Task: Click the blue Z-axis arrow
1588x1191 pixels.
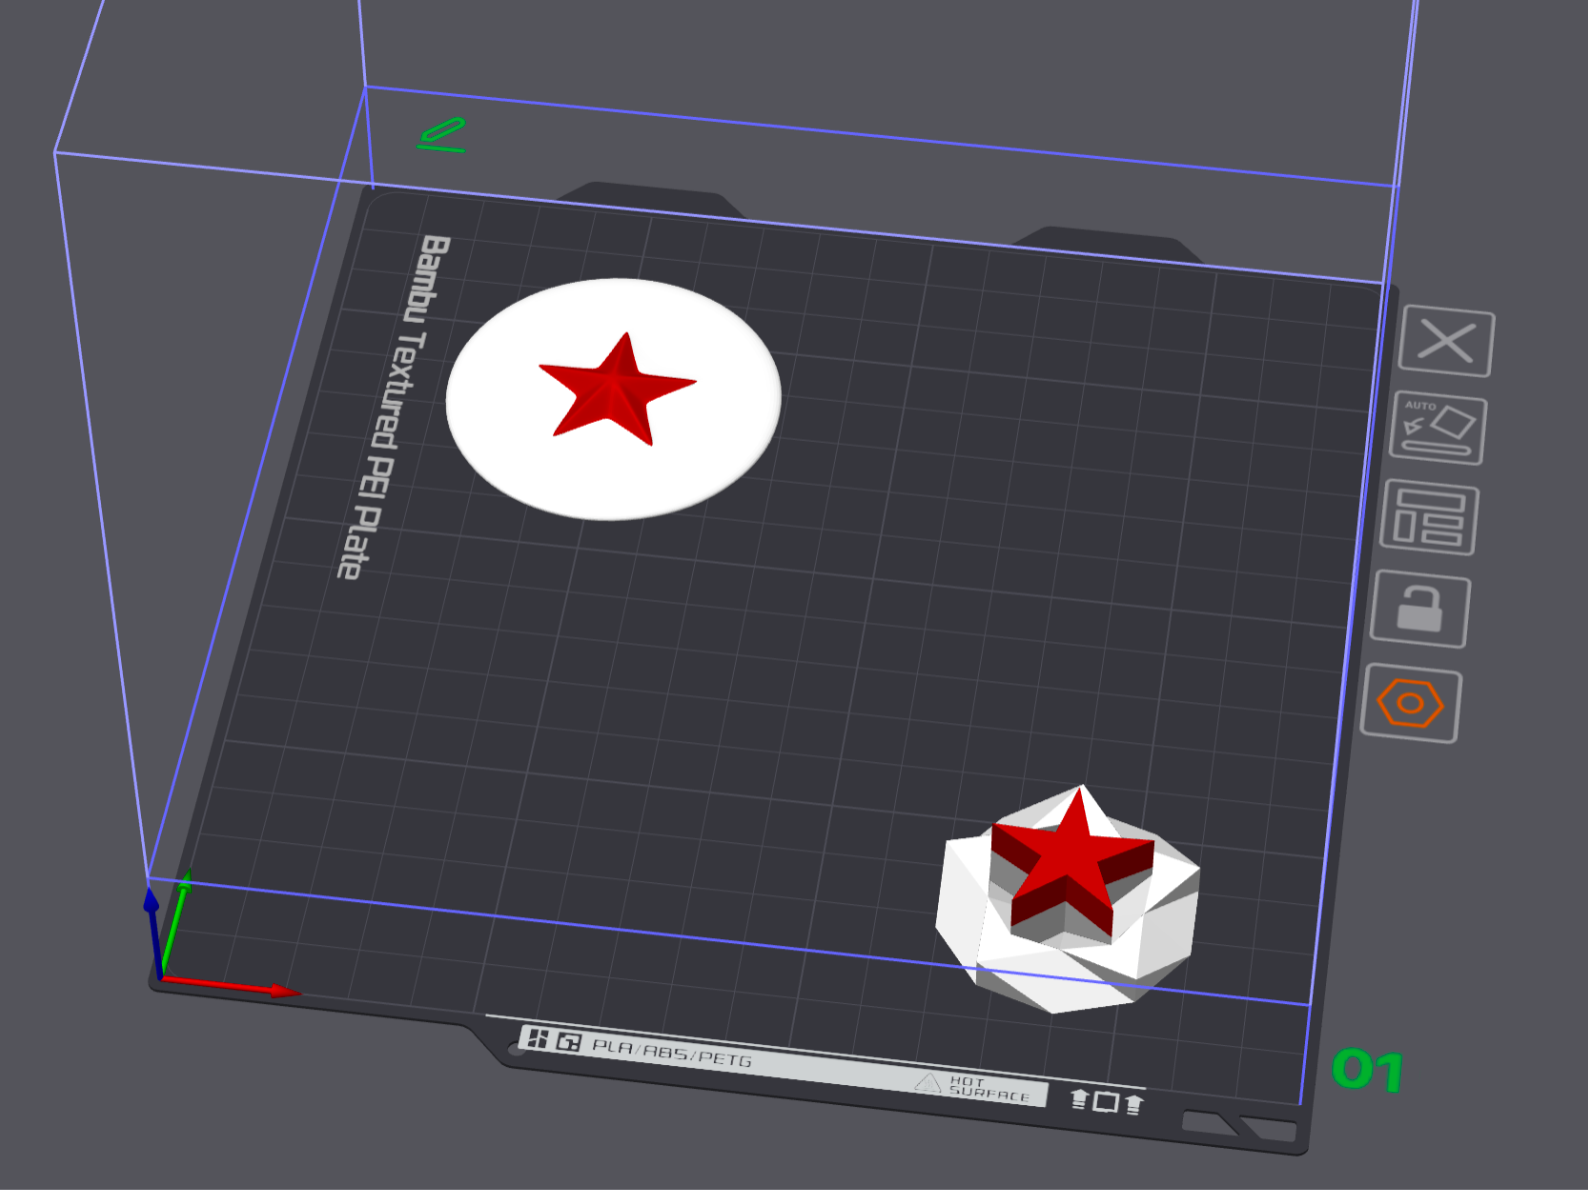Action: point(153,930)
